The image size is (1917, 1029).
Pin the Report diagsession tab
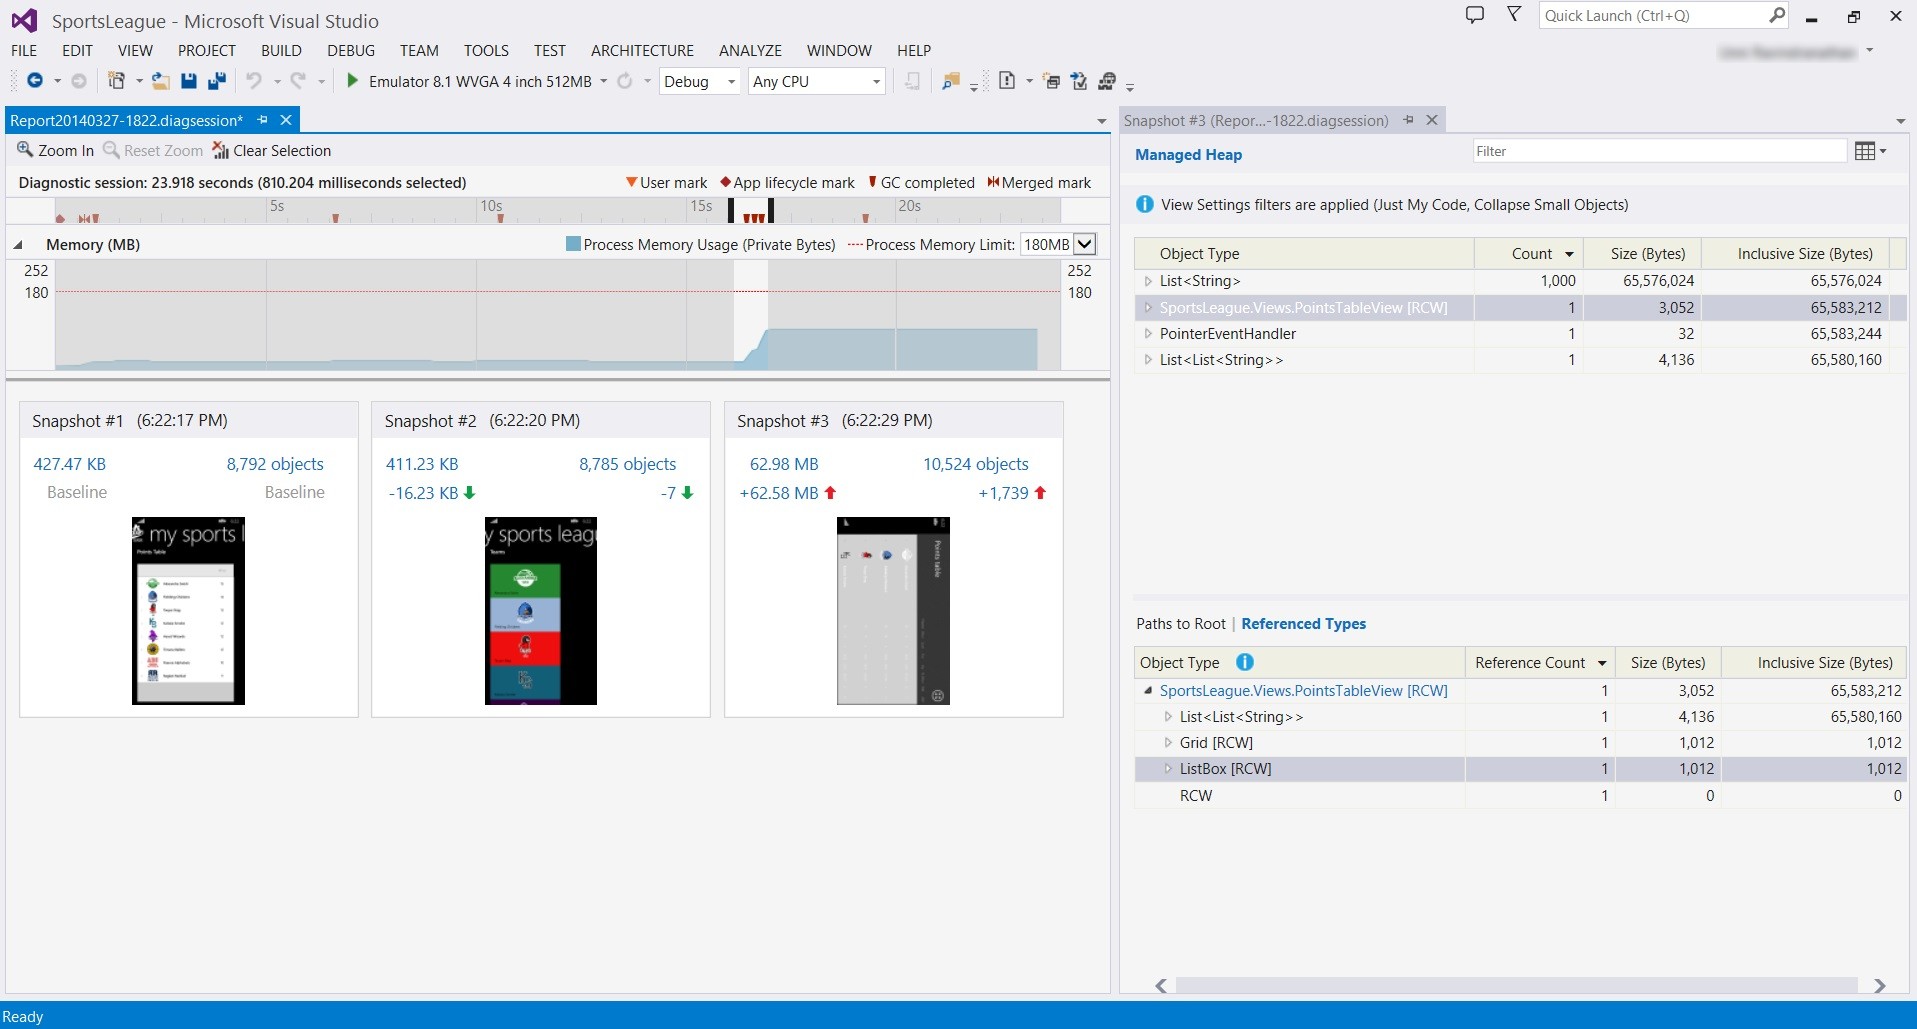point(263,120)
